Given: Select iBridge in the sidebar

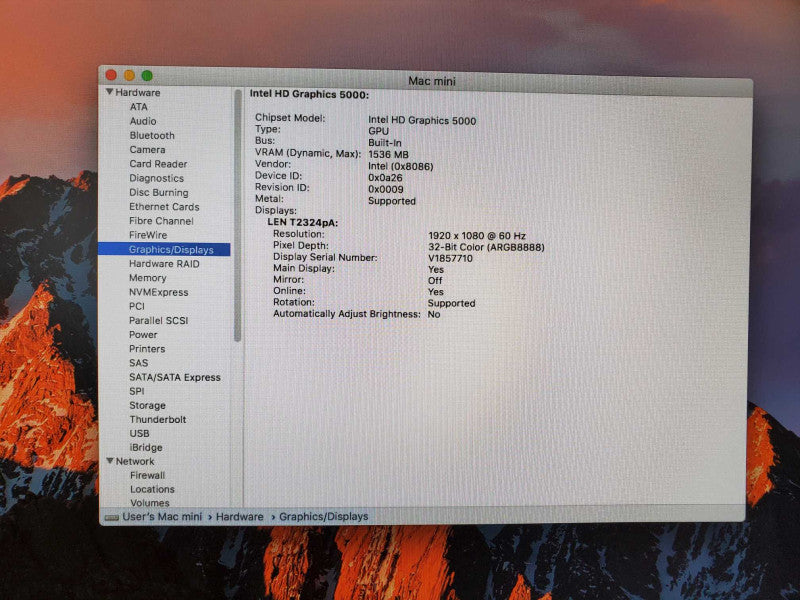Looking at the screenshot, I should [x=146, y=447].
